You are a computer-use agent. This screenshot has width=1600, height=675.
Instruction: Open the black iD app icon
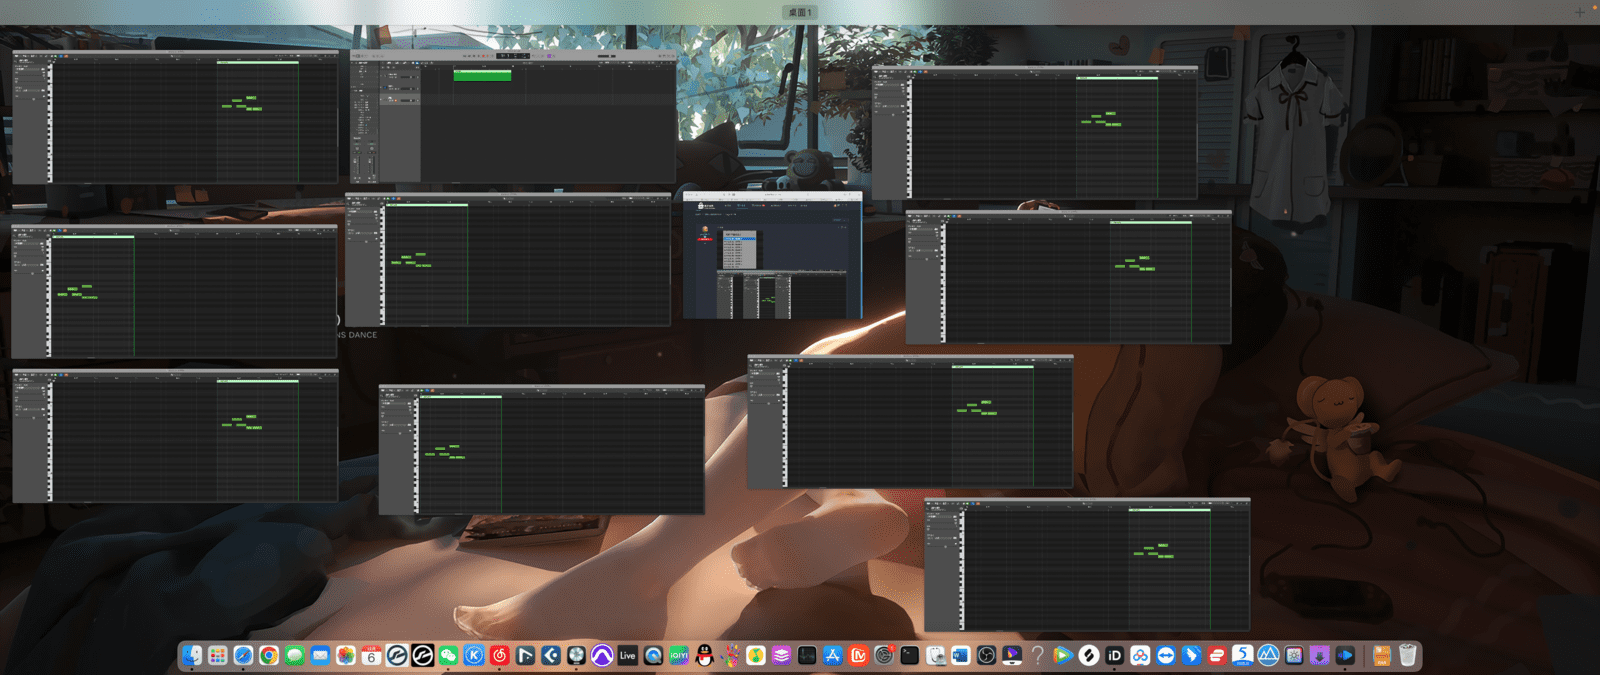pos(1114,655)
